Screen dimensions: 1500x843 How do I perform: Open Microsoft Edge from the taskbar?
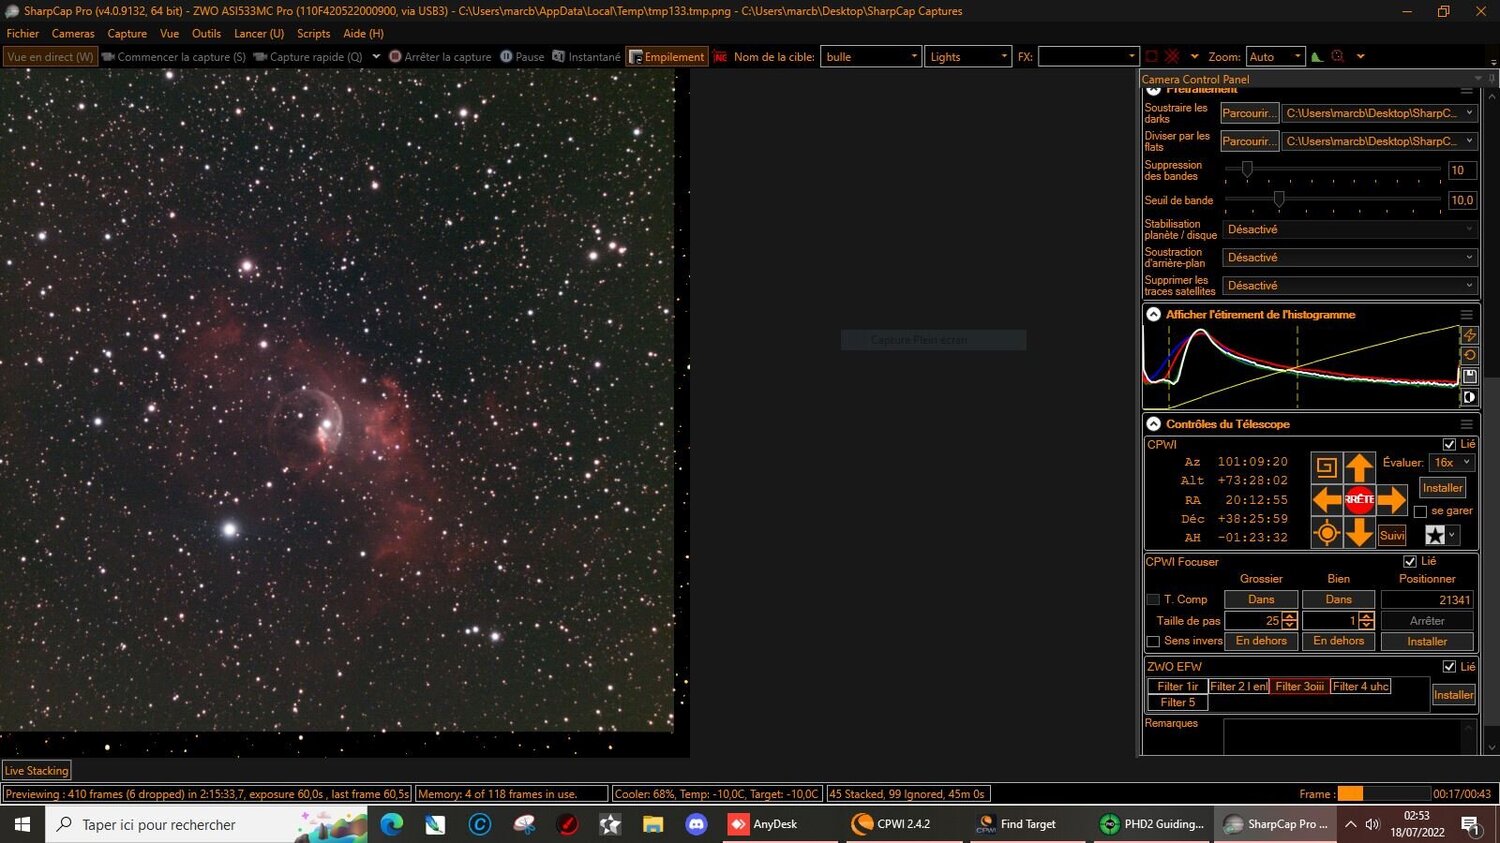[x=391, y=824]
